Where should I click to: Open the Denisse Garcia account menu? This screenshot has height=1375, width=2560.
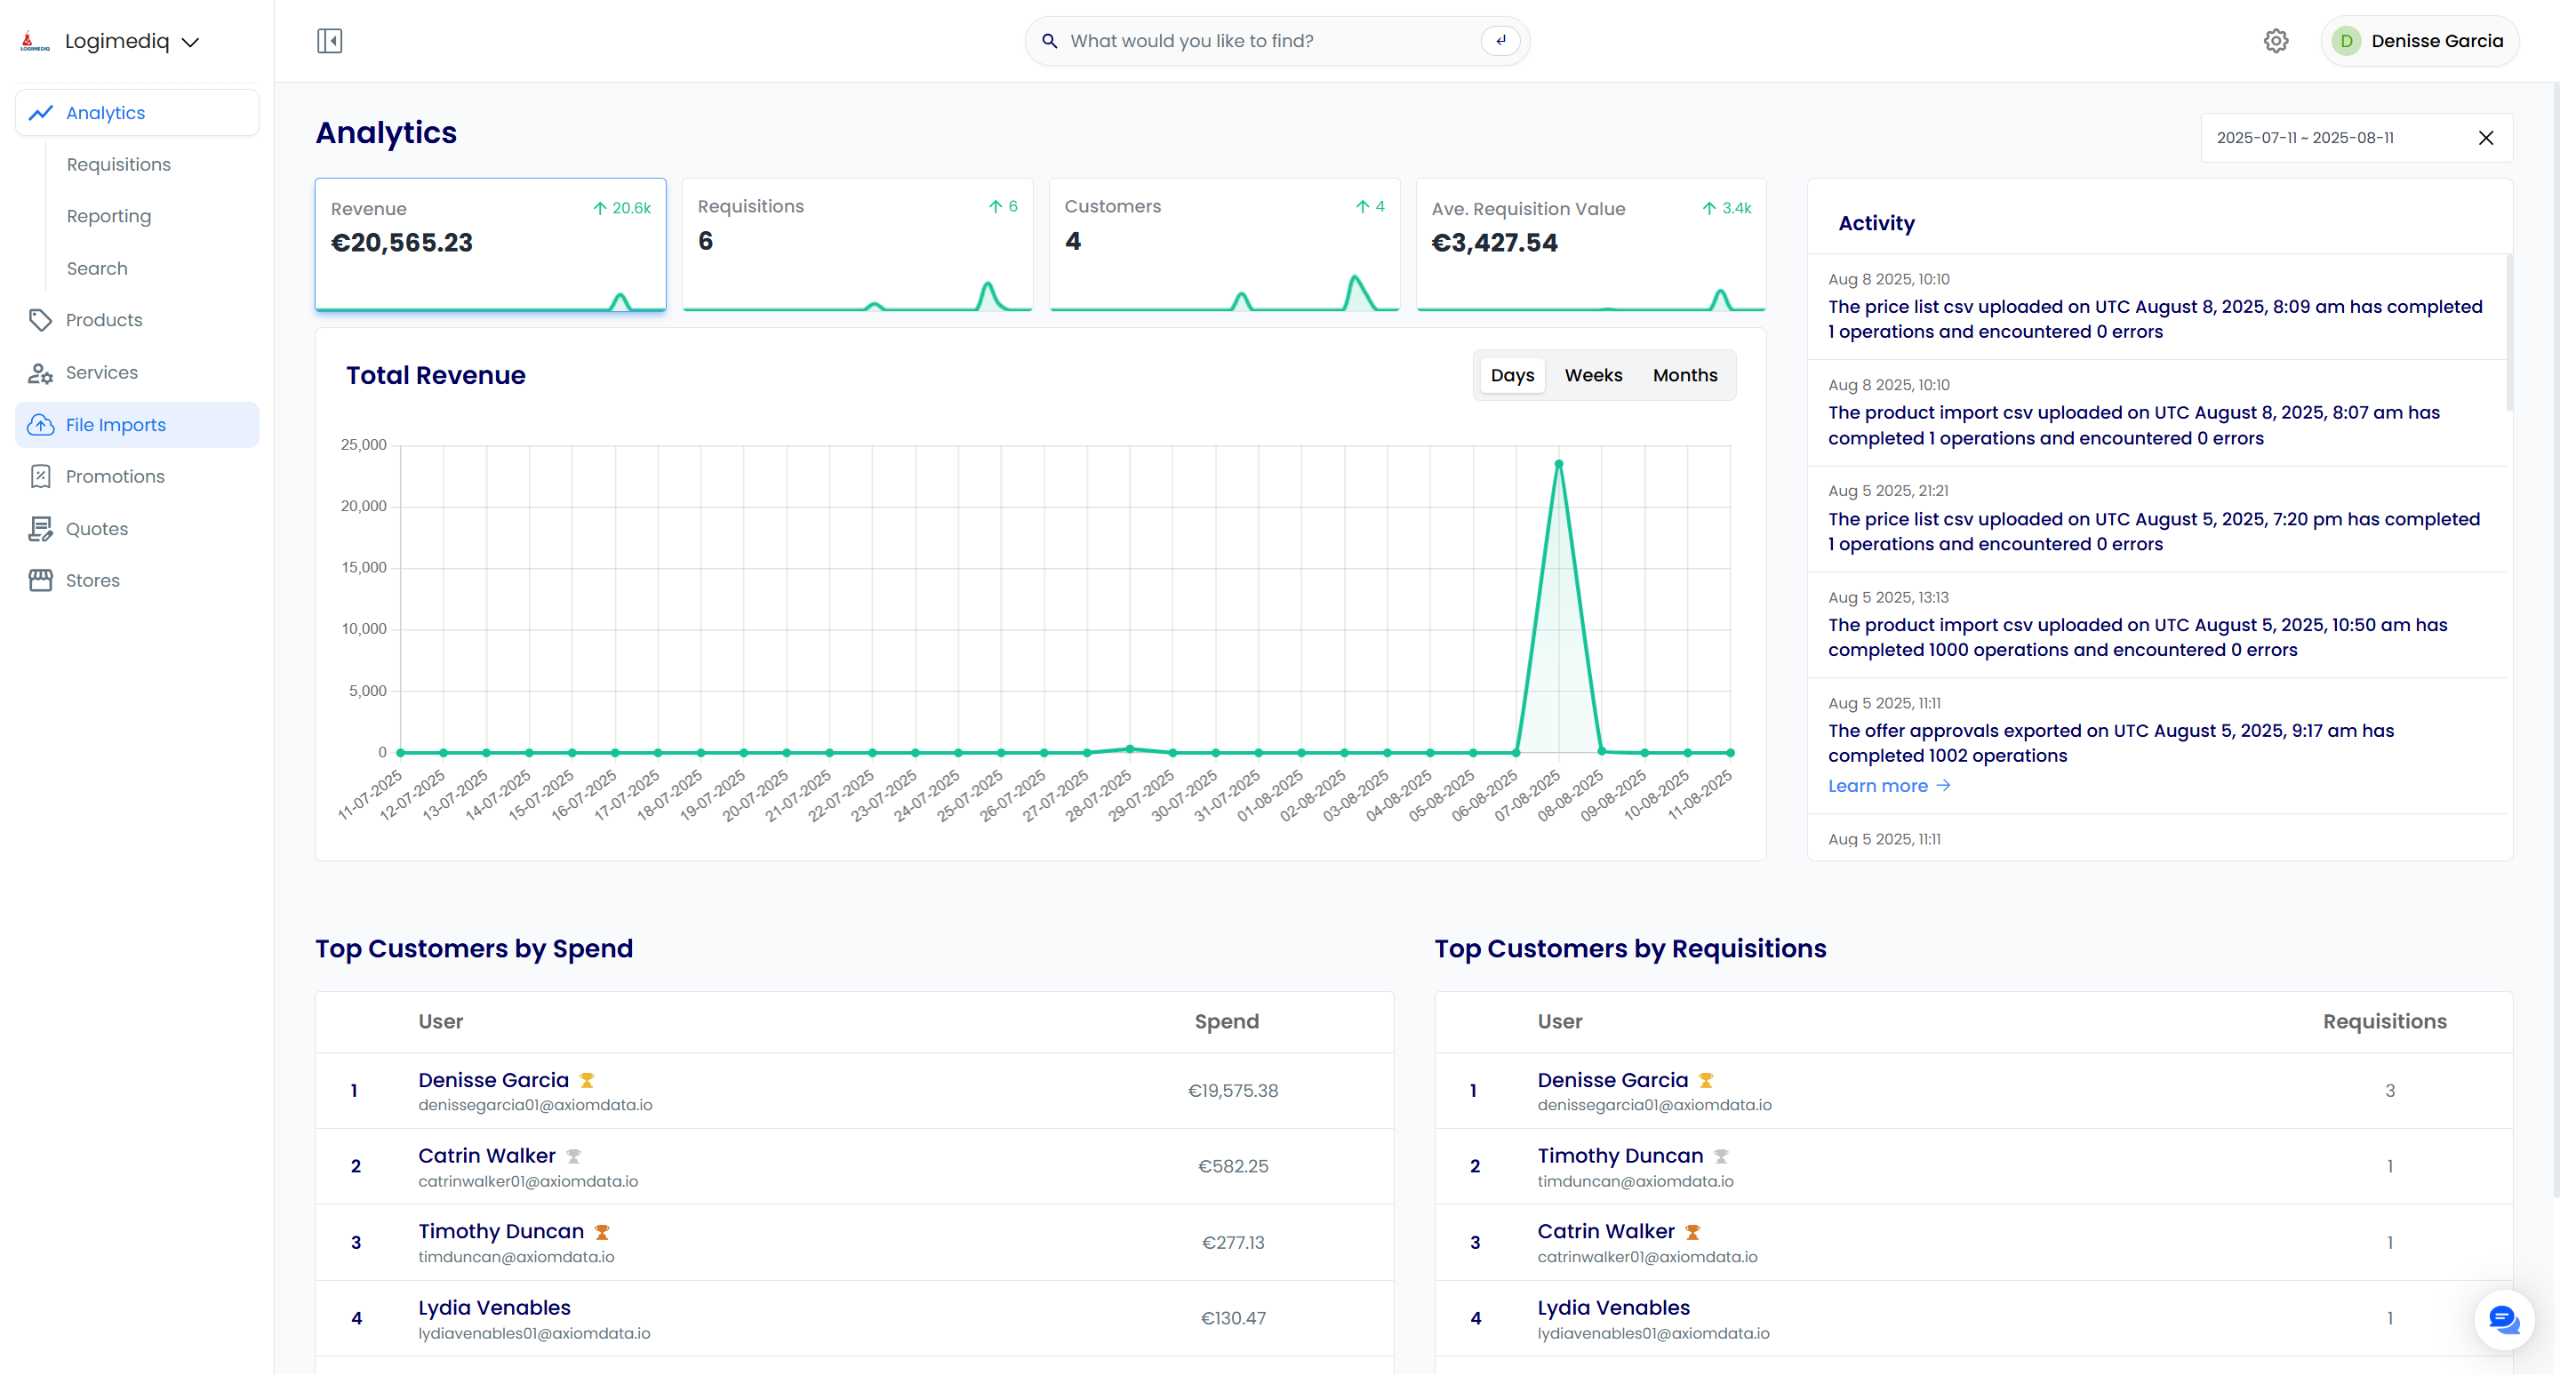tap(2418, 41)
